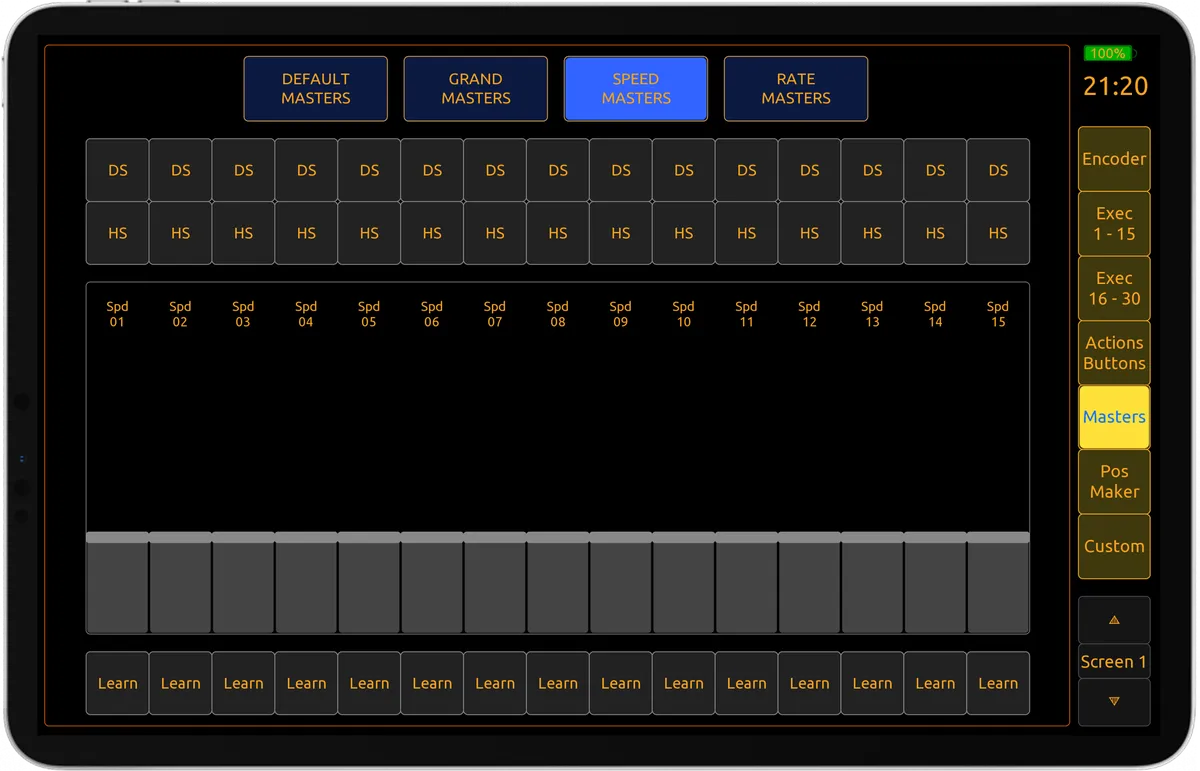The image size is (1200, 771).
Task: Click Learn below the Spd 05 fader
Action: (x=370, y=684)
